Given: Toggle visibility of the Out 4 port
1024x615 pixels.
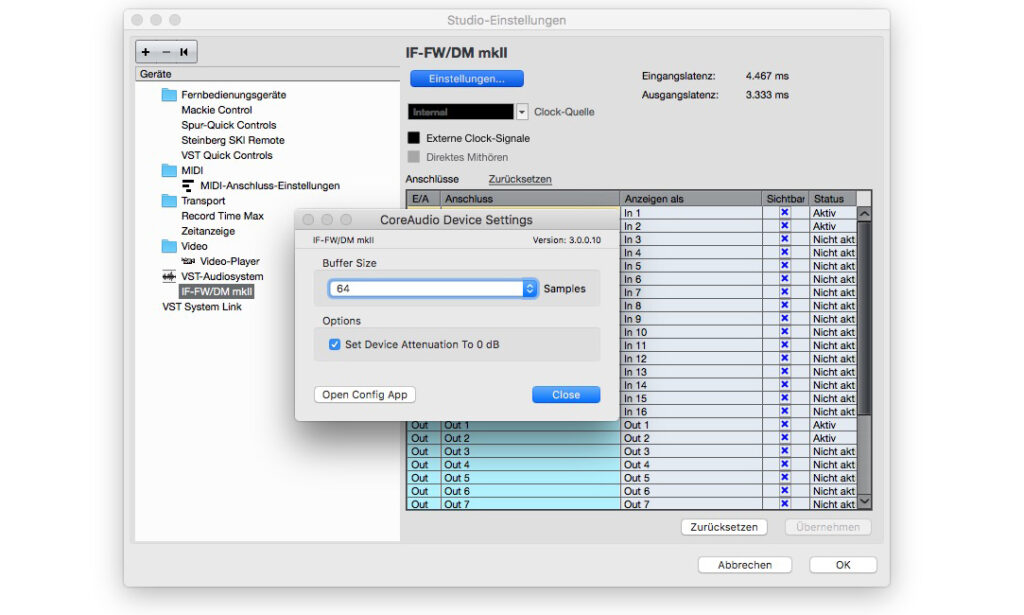Looking at the screenshot, I should click(x=784, y=464).
